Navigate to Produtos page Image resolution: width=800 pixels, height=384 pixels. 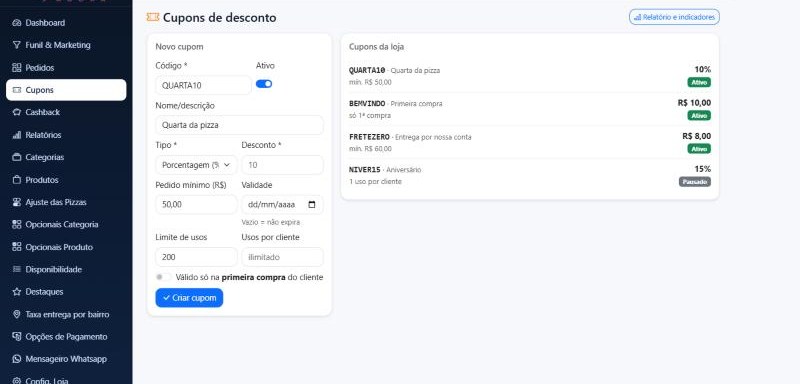pos(66,180)
